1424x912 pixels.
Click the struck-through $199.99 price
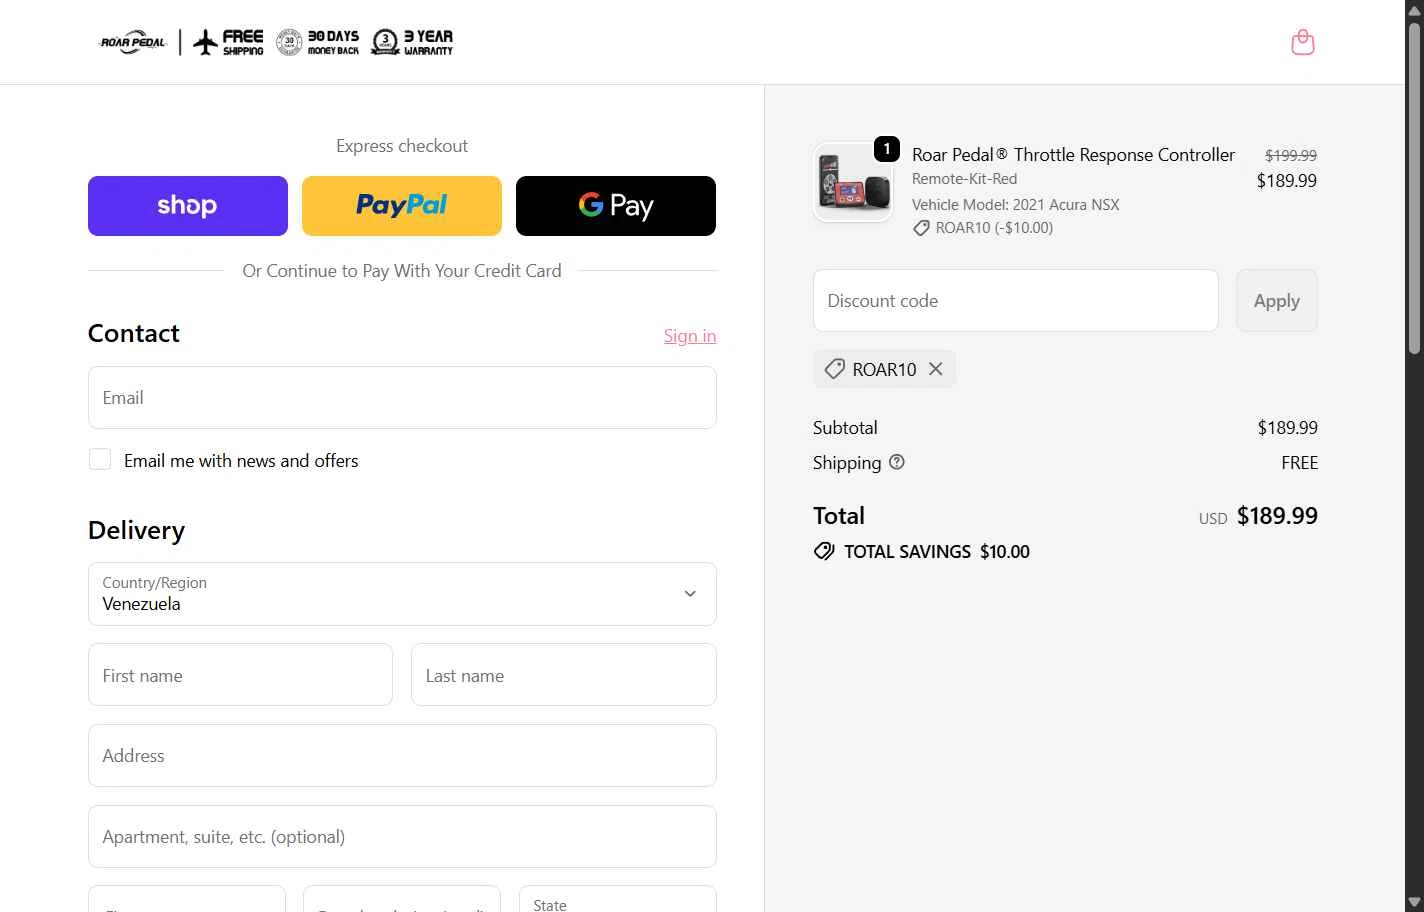pos(1291,155)
